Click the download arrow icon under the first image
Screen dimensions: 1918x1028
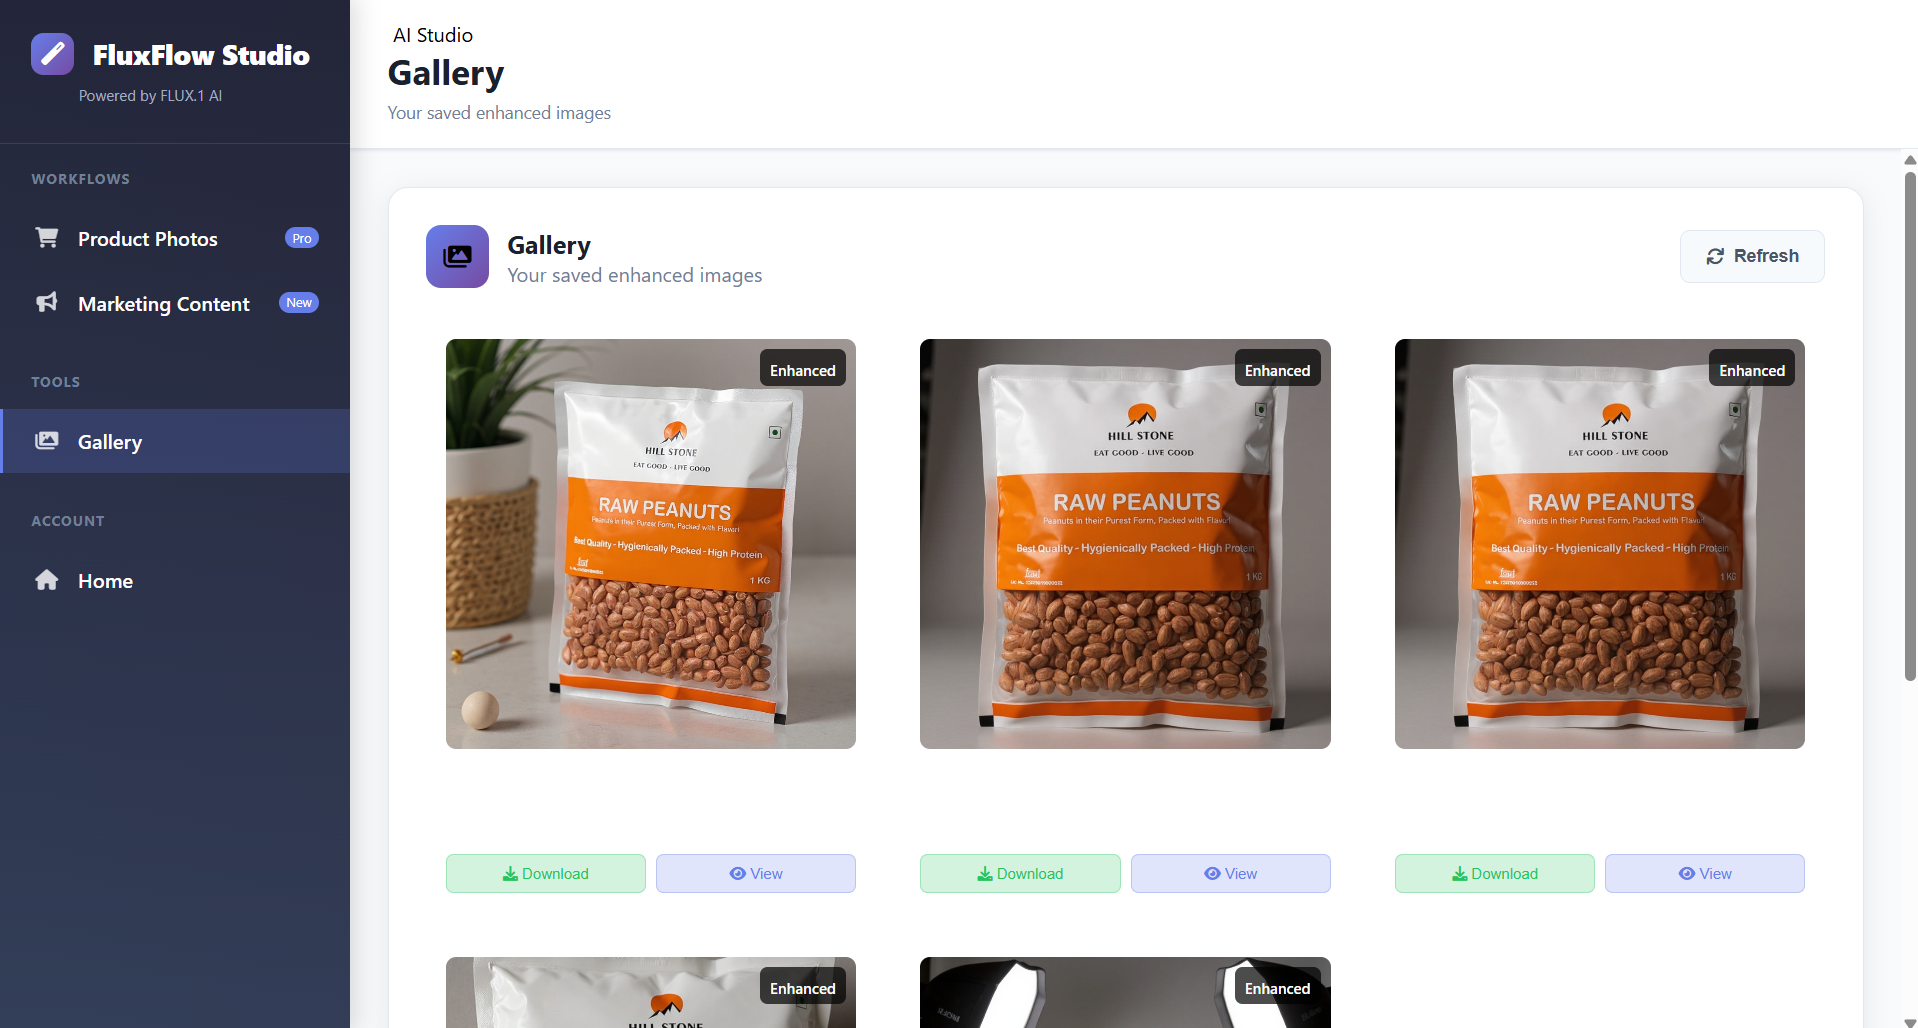[x=510, y=873]
